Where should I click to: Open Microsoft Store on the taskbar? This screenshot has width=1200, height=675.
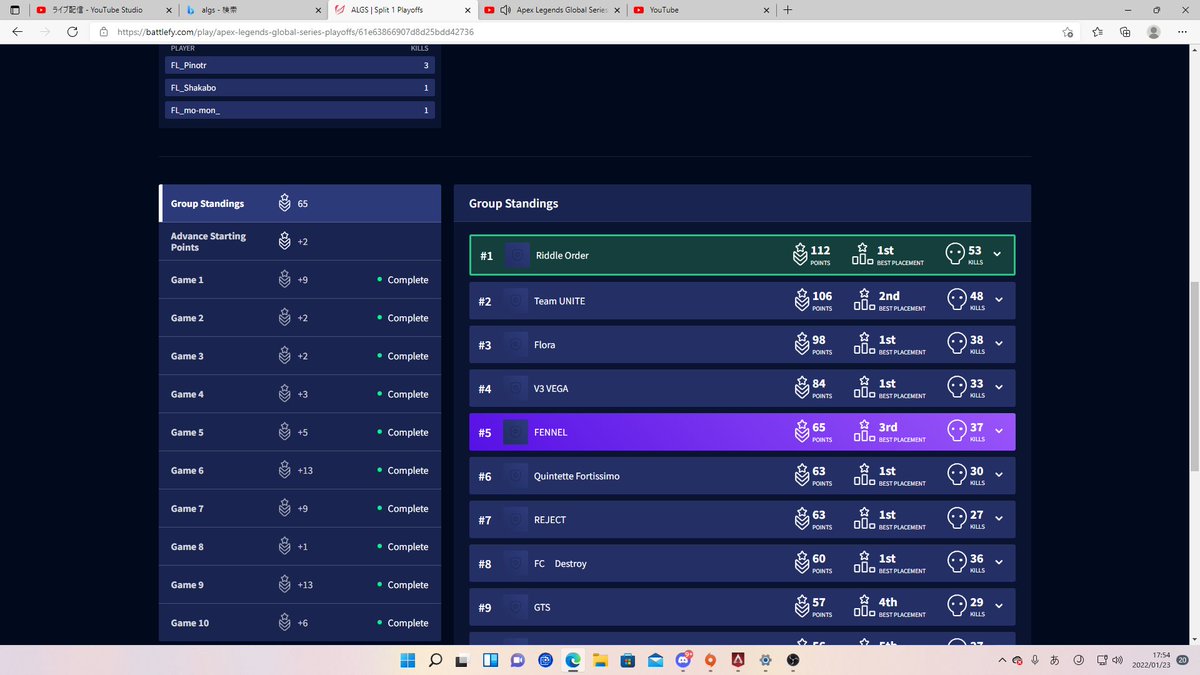pos(628,660)
